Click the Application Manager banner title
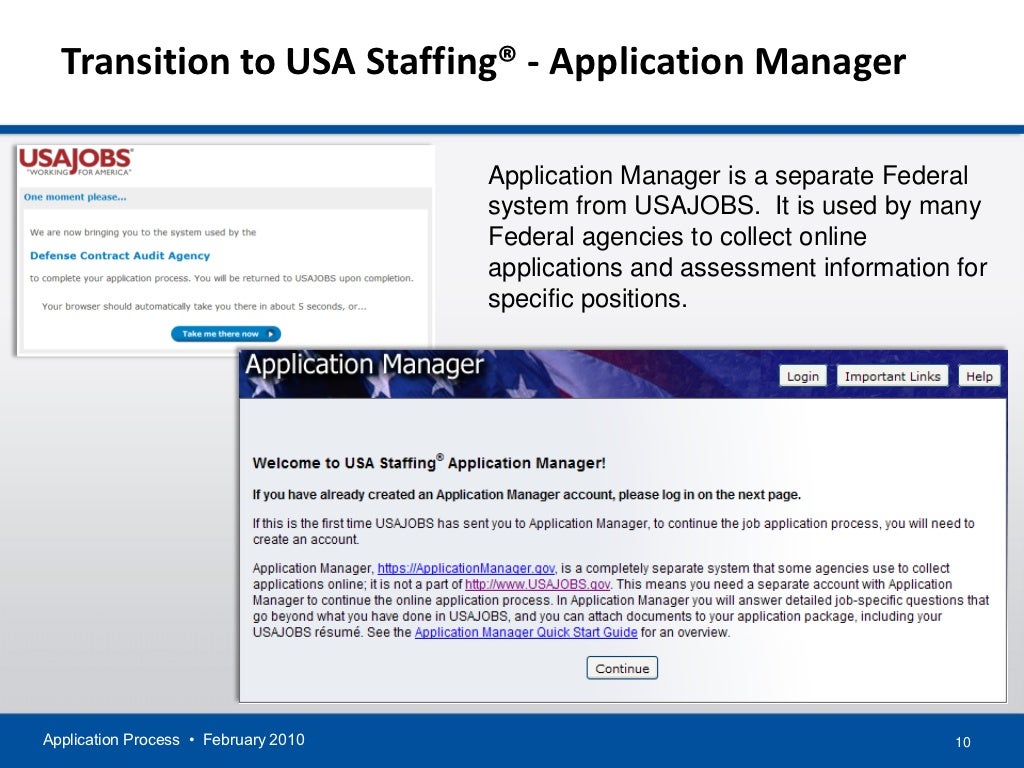The width and height of the screenshot is (1024, 768). pyautogui.click(x=364, y=364)
